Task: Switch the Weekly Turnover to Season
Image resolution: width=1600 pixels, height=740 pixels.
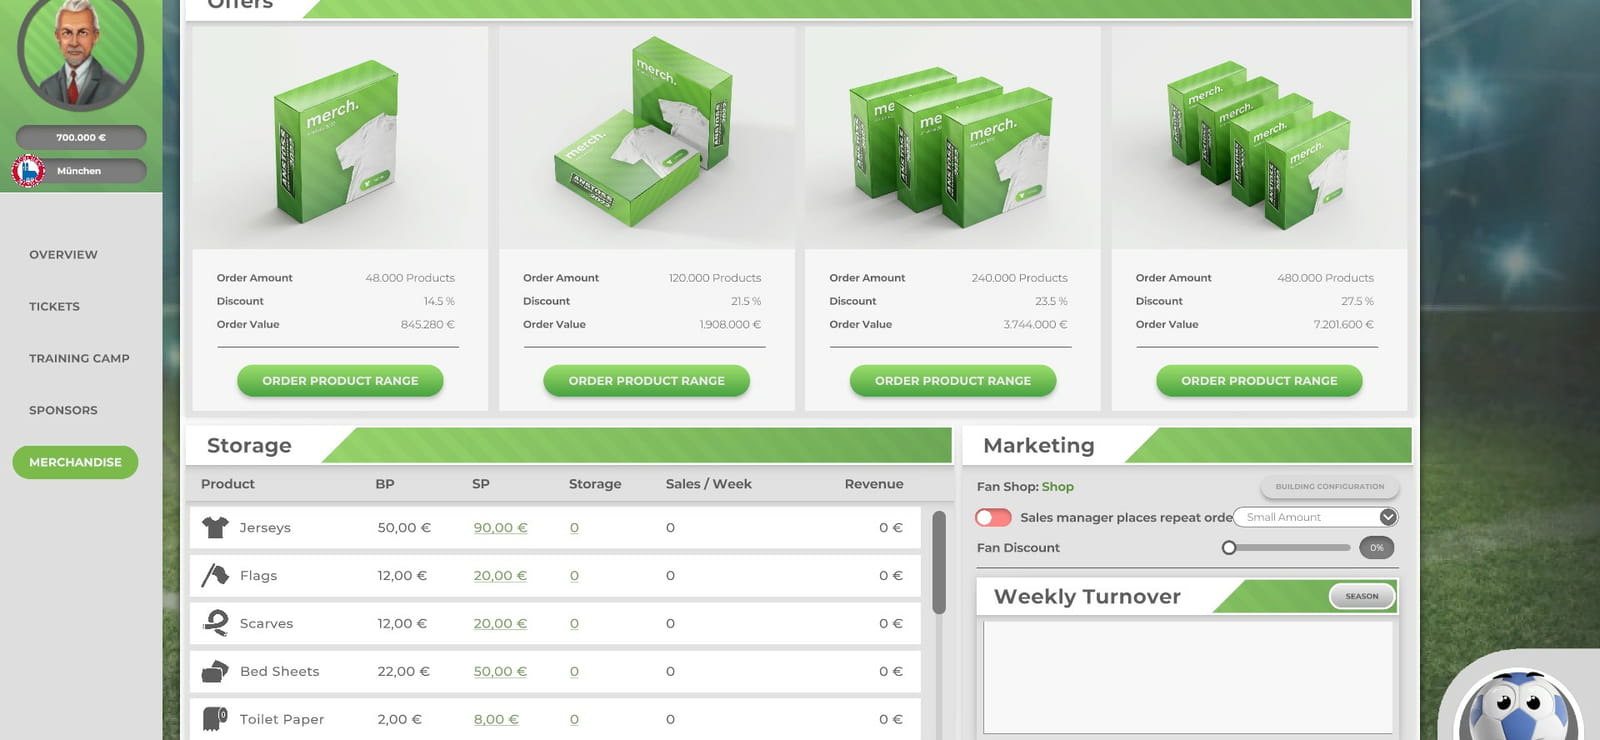Action: point(1361,596)
